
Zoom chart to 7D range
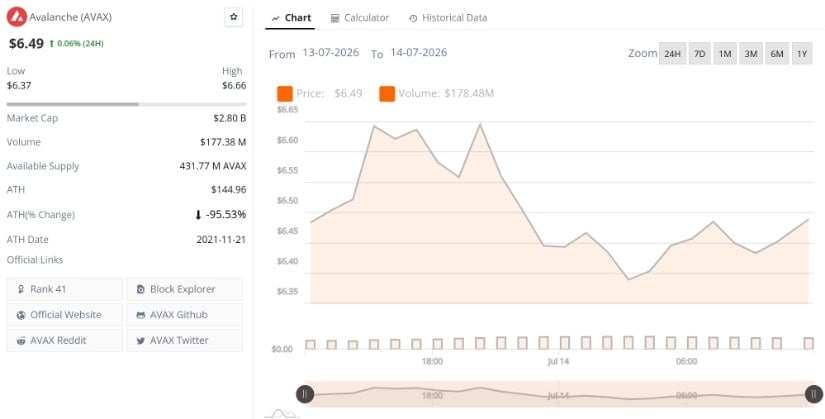click(x=699, y=54)
